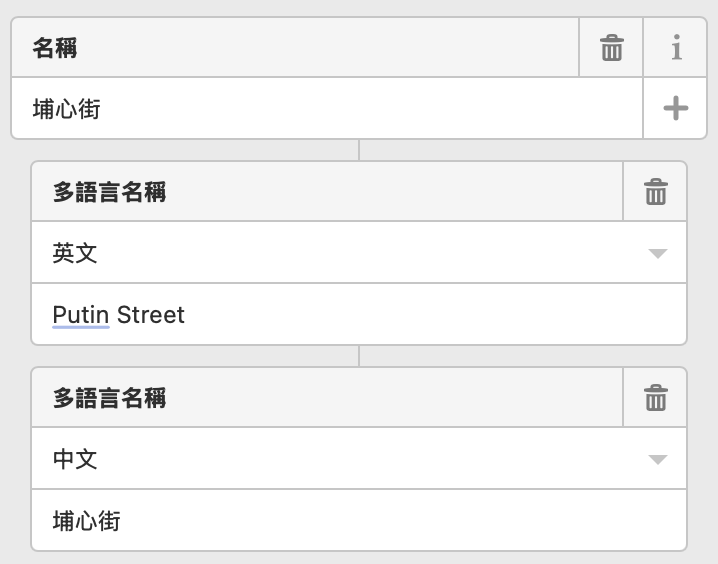Remove the English 多語言名稱 entry
The height and width of the screenshot is (564, 718).
tap(655, 191)
